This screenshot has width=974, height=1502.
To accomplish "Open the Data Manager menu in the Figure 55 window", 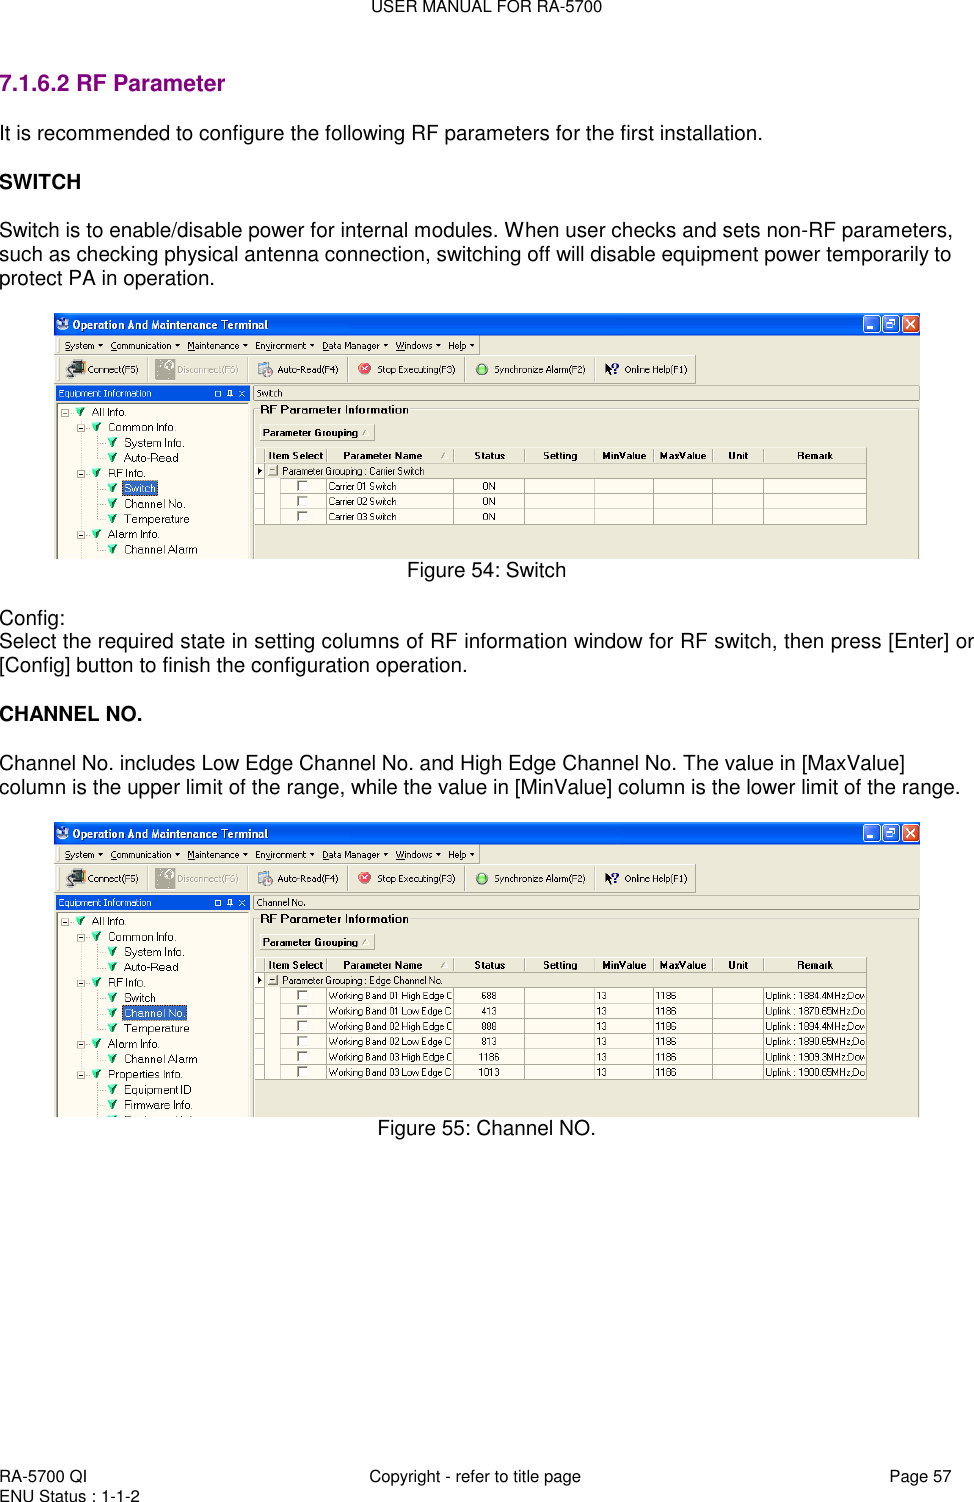I will click(x=354, y=854).
